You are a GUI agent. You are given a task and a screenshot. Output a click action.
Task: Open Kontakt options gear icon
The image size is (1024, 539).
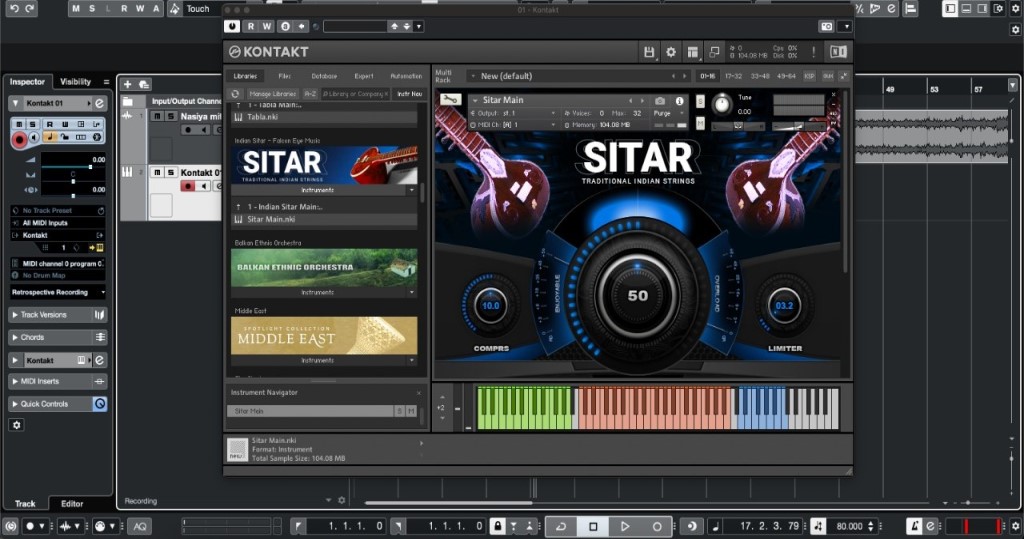pos(671,52)
